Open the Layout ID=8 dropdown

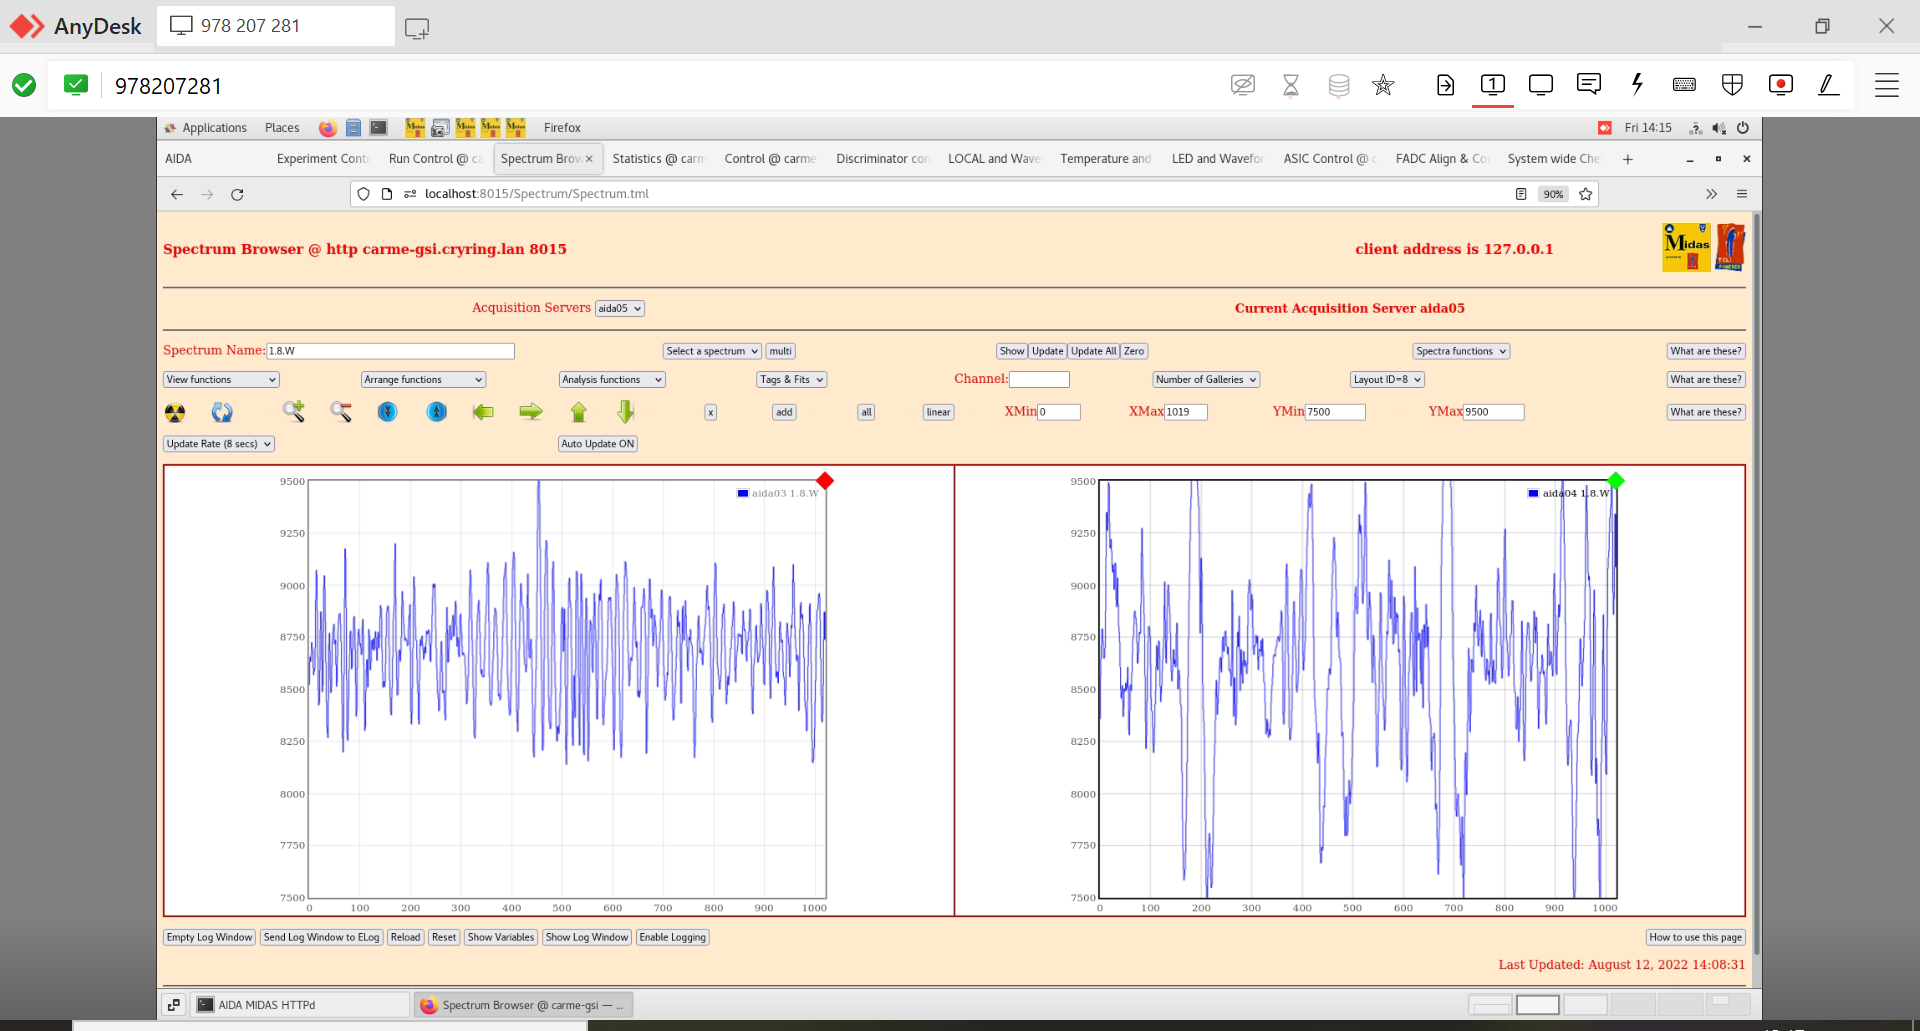coord(1387,380)
